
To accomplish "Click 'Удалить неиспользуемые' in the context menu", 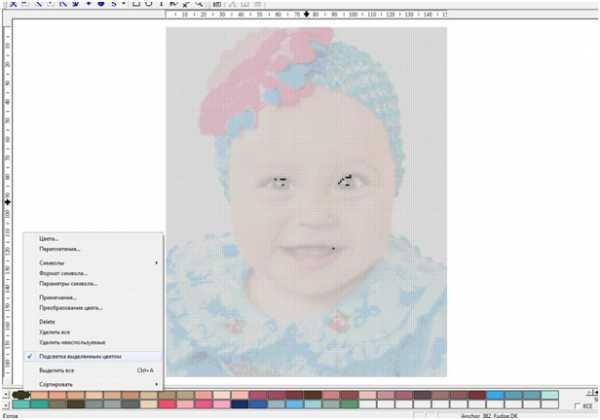I will [73, 342].
